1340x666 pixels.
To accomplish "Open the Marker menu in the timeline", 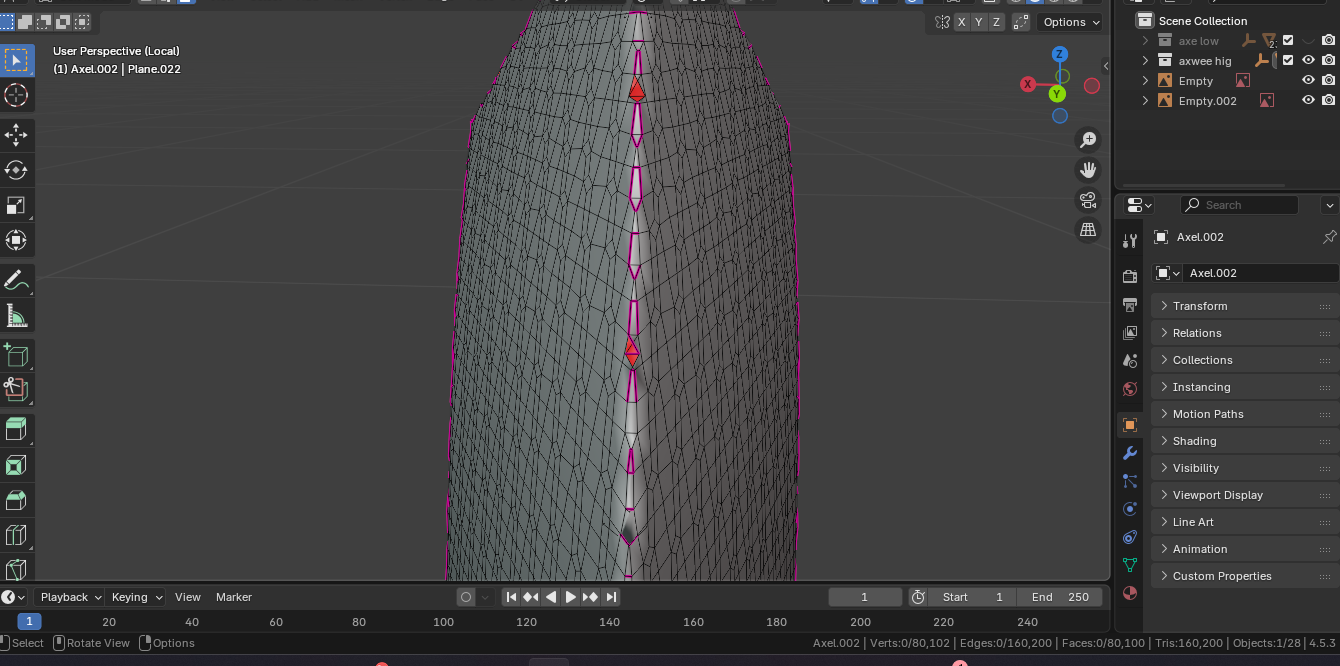I will pyautogui.click(x=234, y=597).
